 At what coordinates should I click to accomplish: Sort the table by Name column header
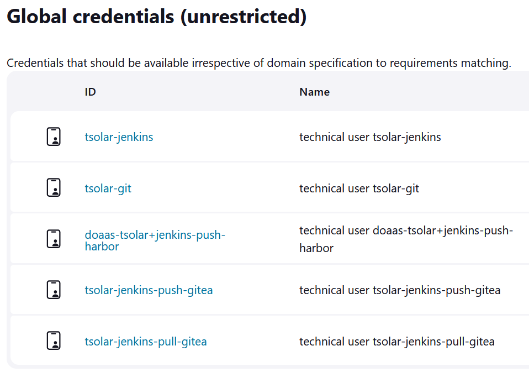[x=314, y=92]
